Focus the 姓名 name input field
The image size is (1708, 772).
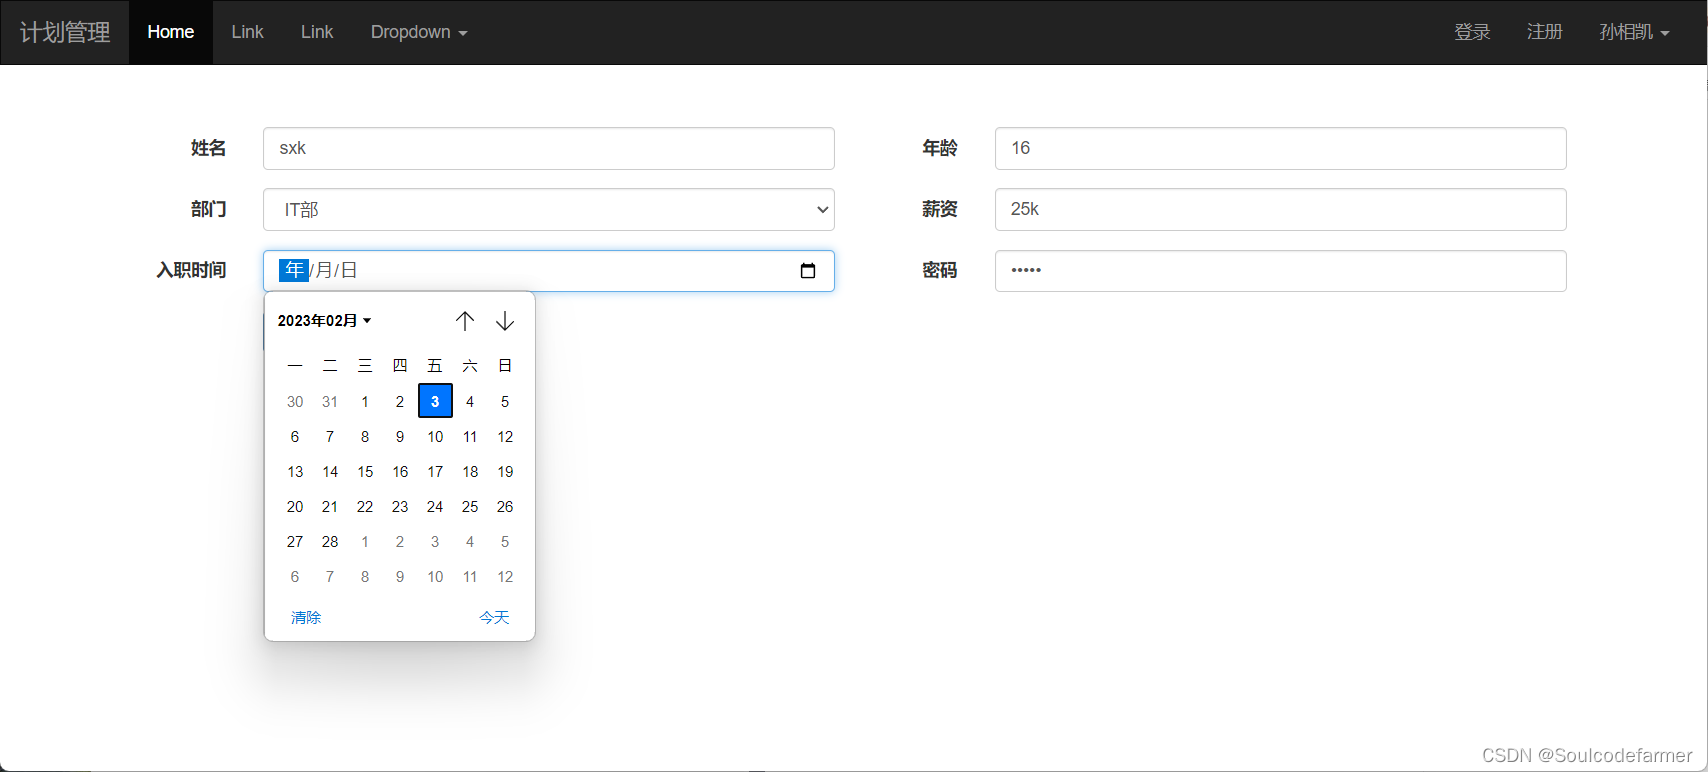click(549, 149)
